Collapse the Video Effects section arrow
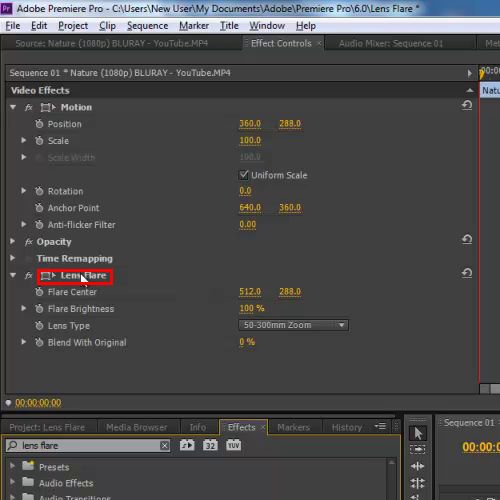 (x=469, y=90)
